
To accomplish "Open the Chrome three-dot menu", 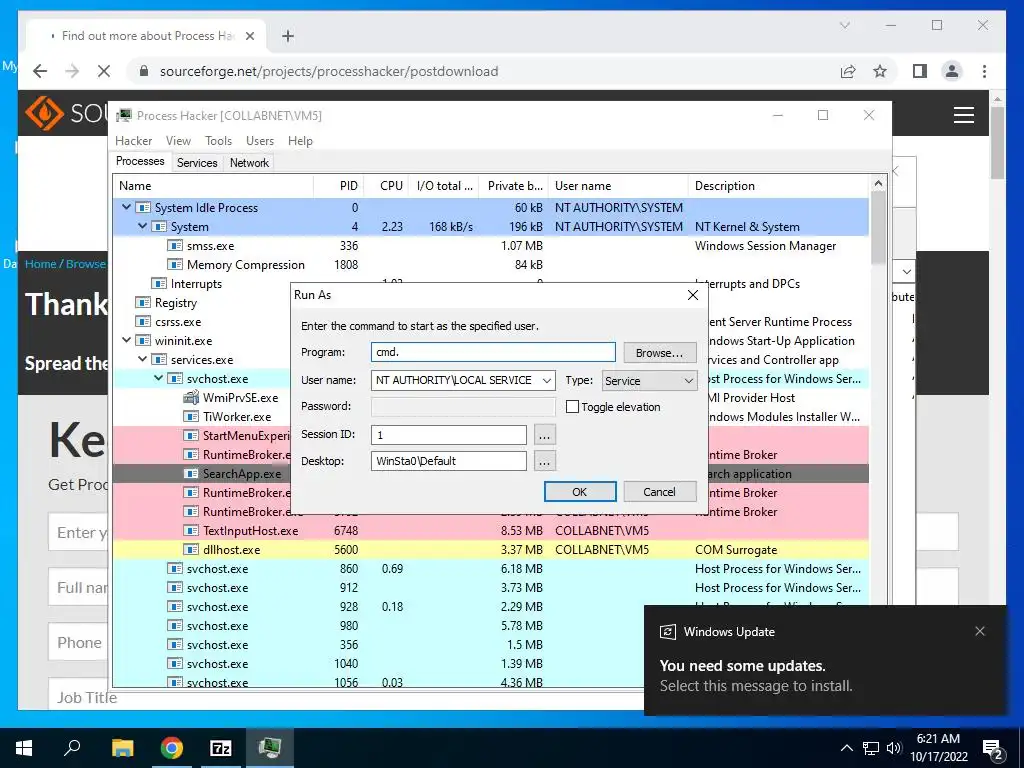I will coord(984,71).
